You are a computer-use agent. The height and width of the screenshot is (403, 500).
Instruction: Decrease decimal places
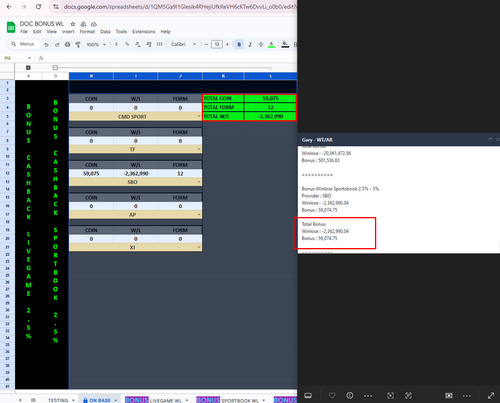point(138,44)
